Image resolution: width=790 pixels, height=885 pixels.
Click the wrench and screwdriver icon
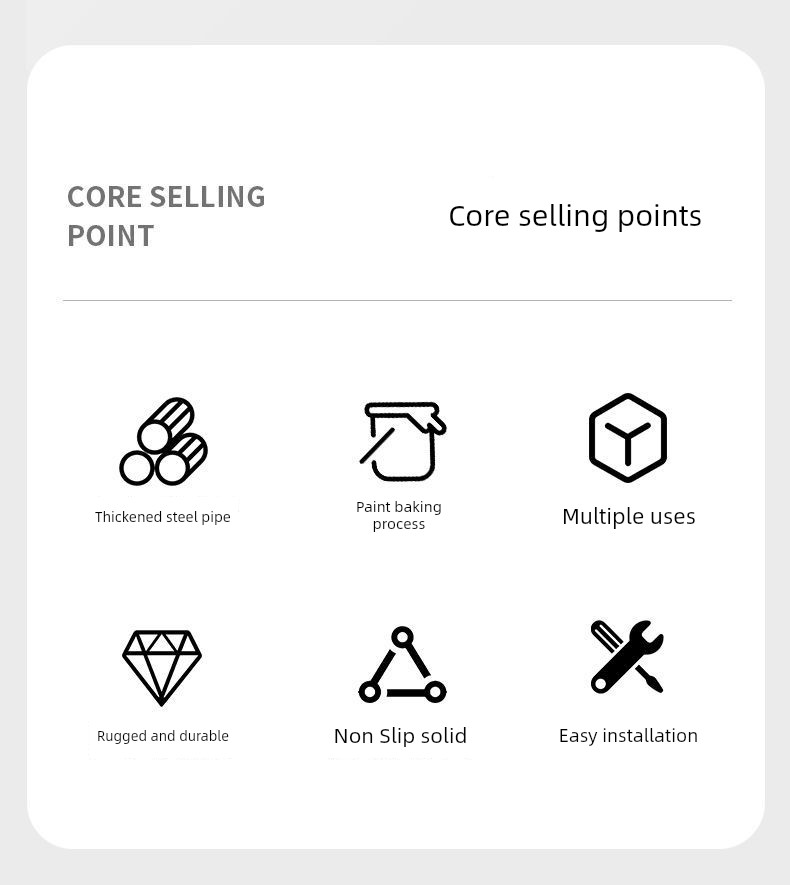(x=627, y=657)
